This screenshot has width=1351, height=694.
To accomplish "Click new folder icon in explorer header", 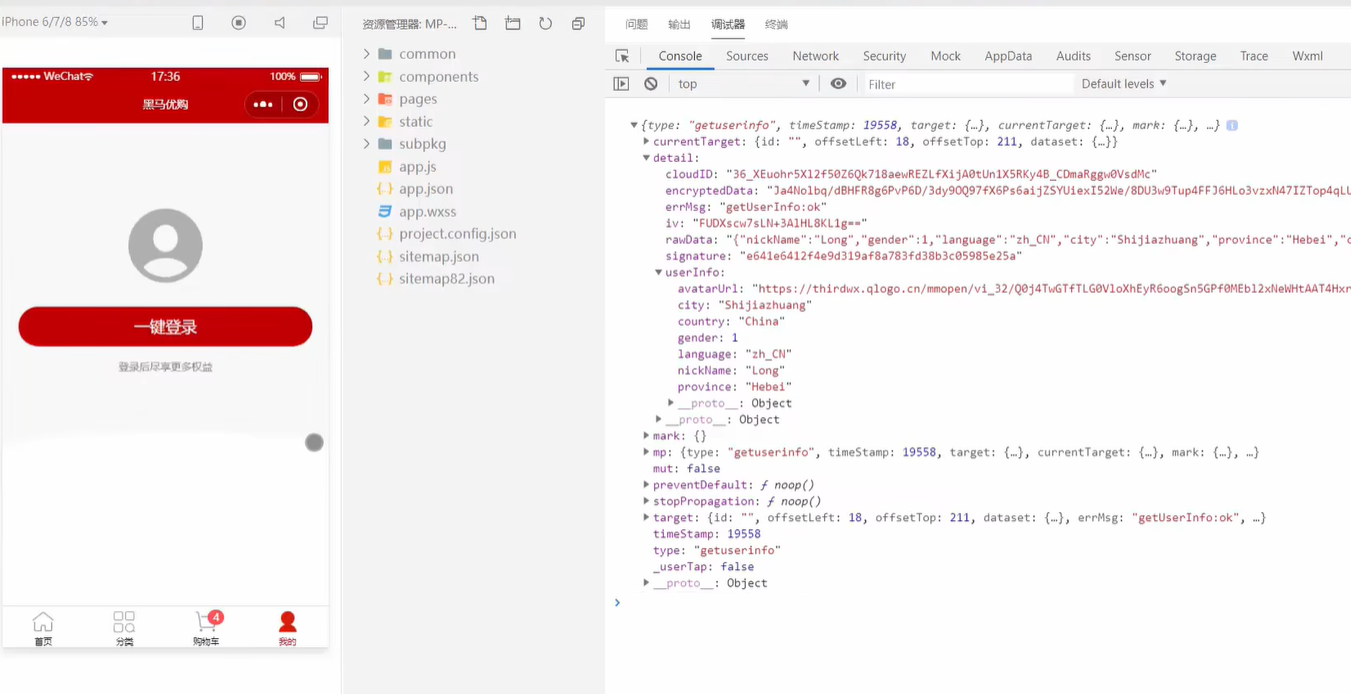I will [513, 23].
